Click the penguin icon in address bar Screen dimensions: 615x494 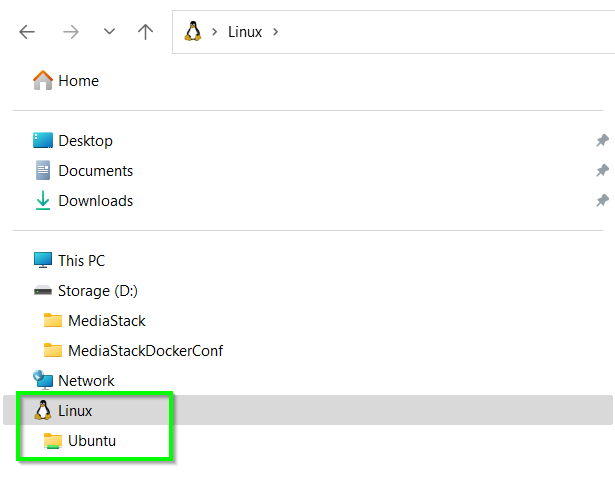point(193,31)
